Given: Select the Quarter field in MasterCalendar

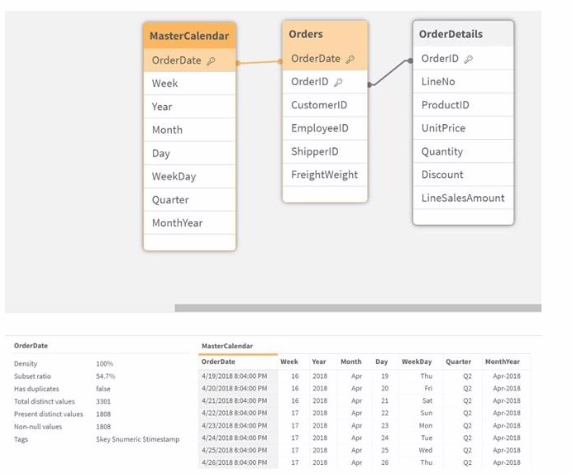Looking at the screenshot, I should (x=190, y=200).
